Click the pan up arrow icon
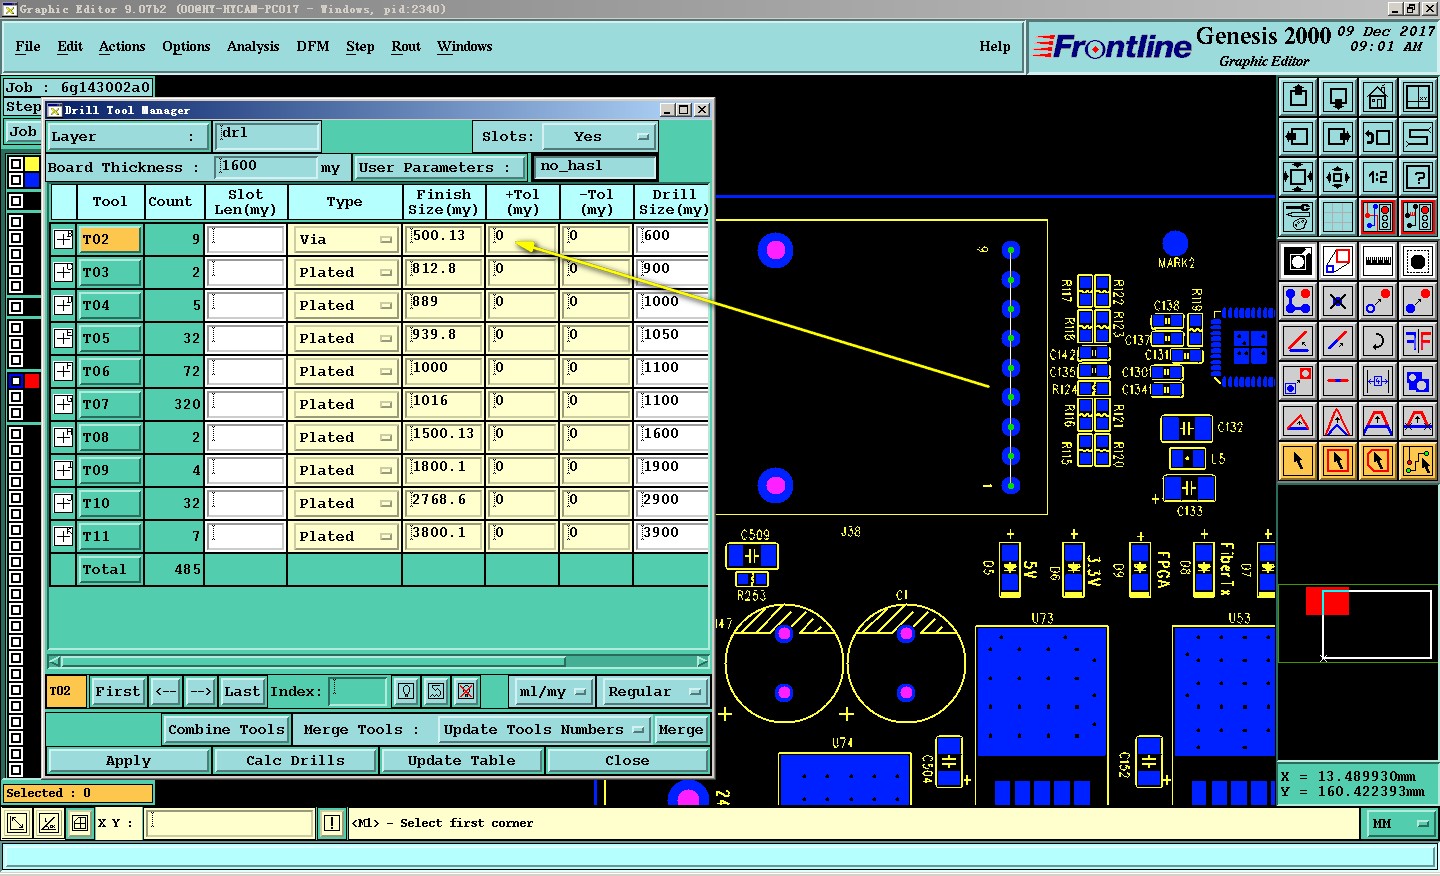 click(x=1298, y=97)
